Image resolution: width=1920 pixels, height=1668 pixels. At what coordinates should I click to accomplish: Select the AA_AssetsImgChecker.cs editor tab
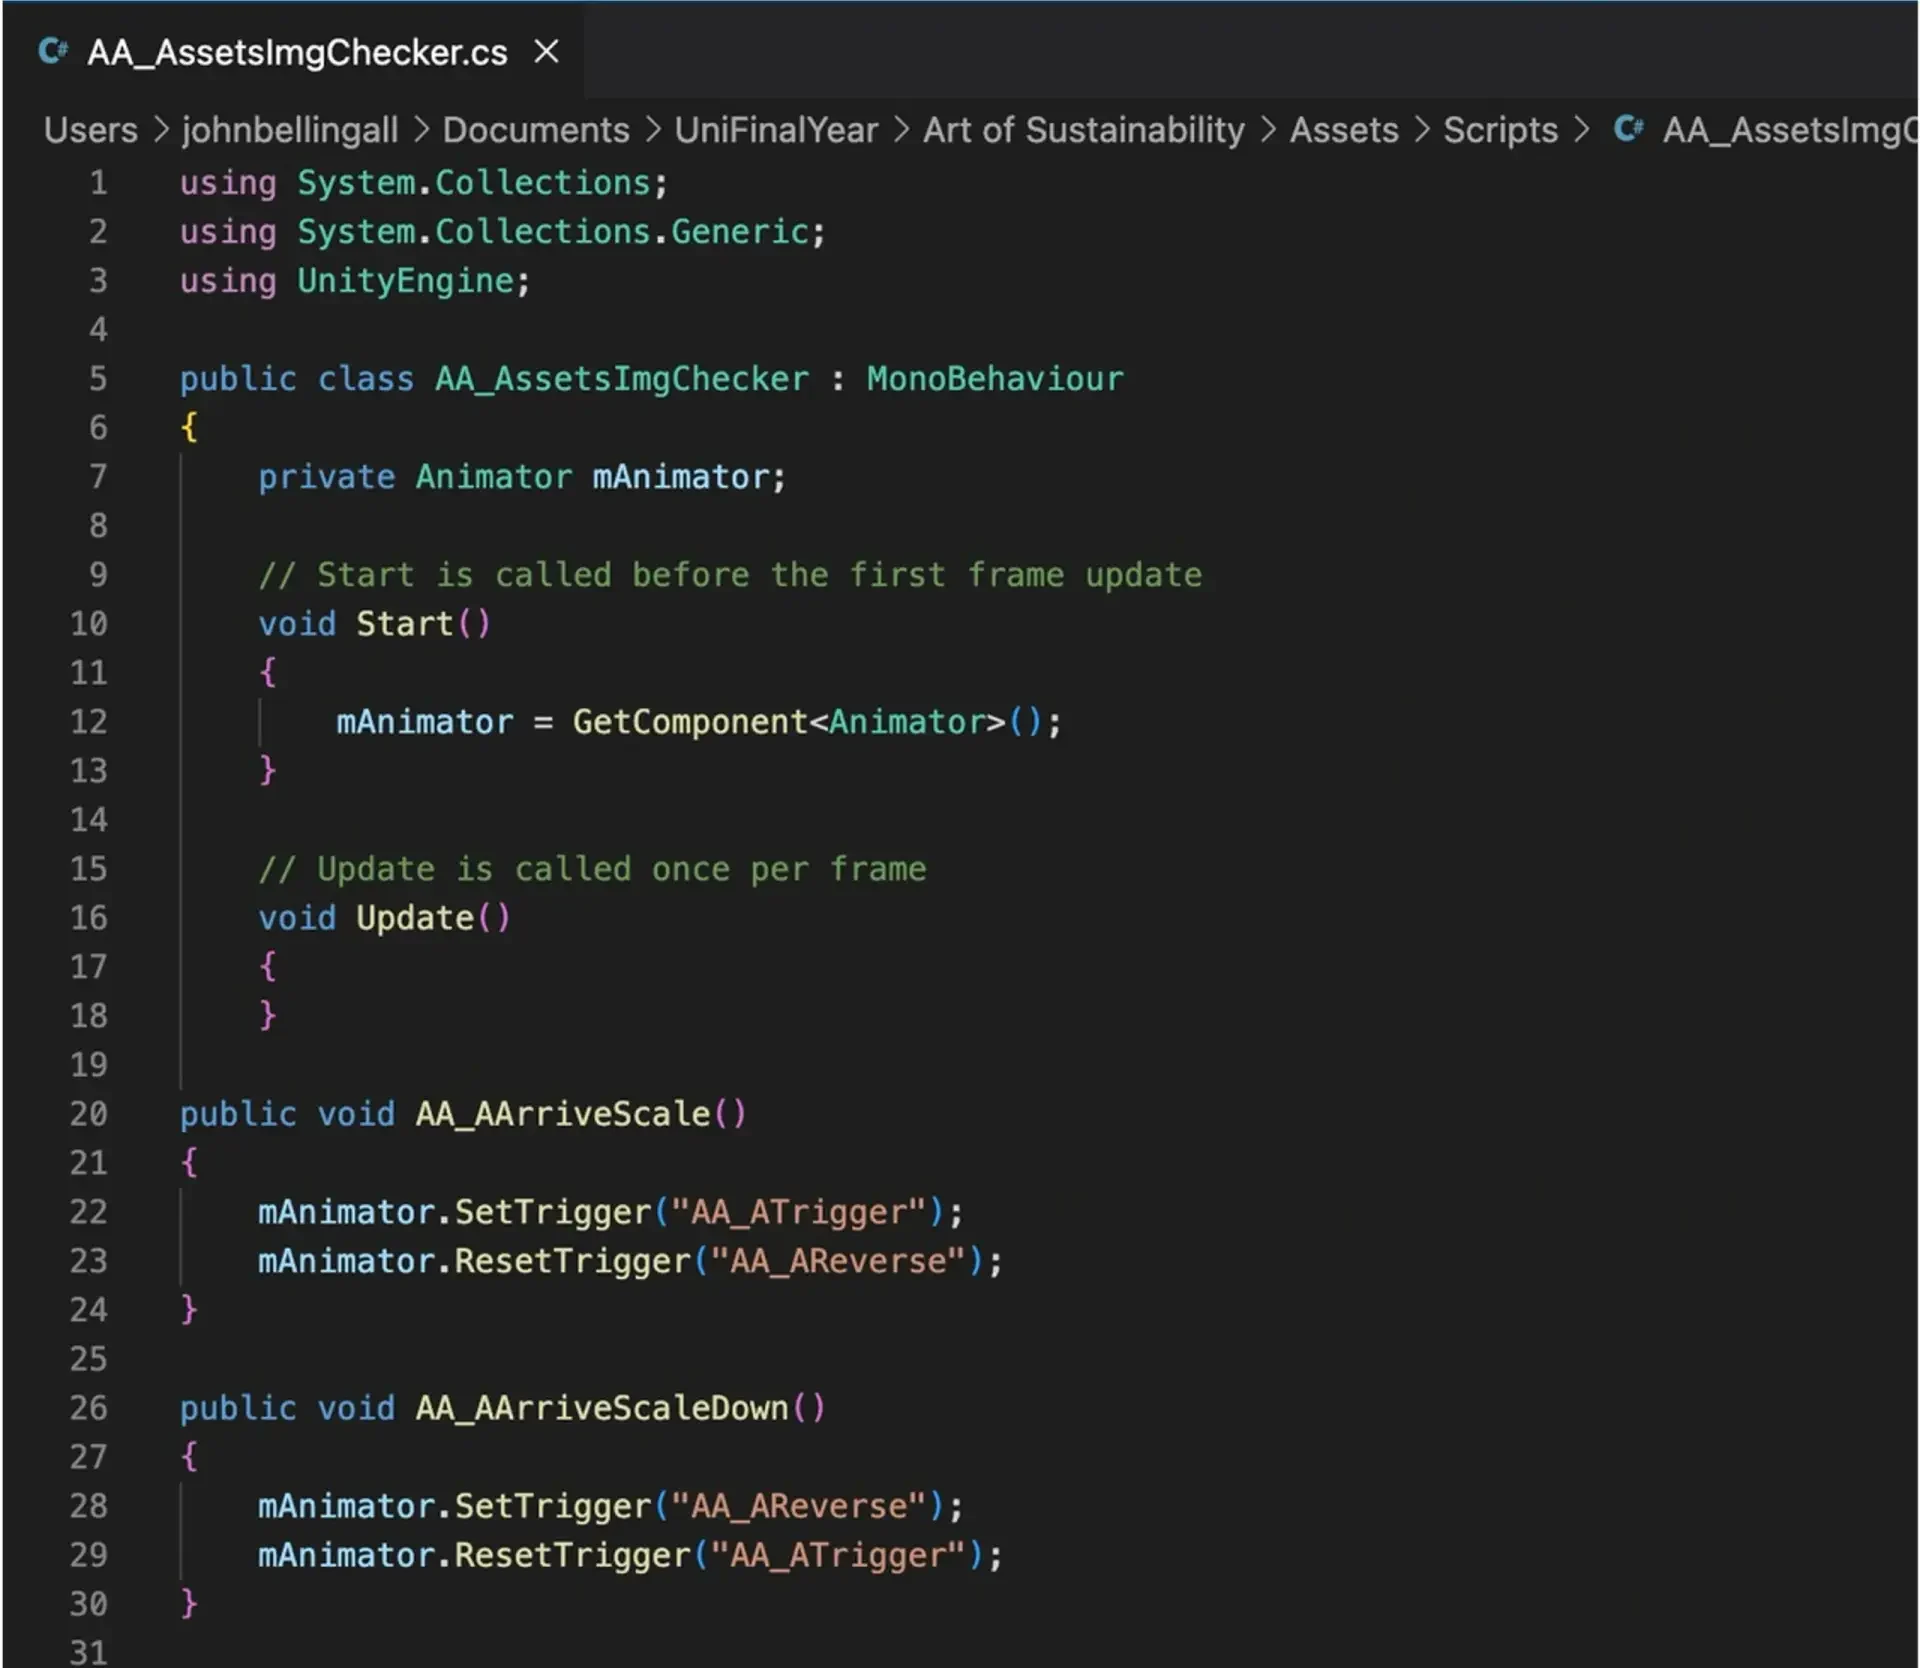point(297,52)
